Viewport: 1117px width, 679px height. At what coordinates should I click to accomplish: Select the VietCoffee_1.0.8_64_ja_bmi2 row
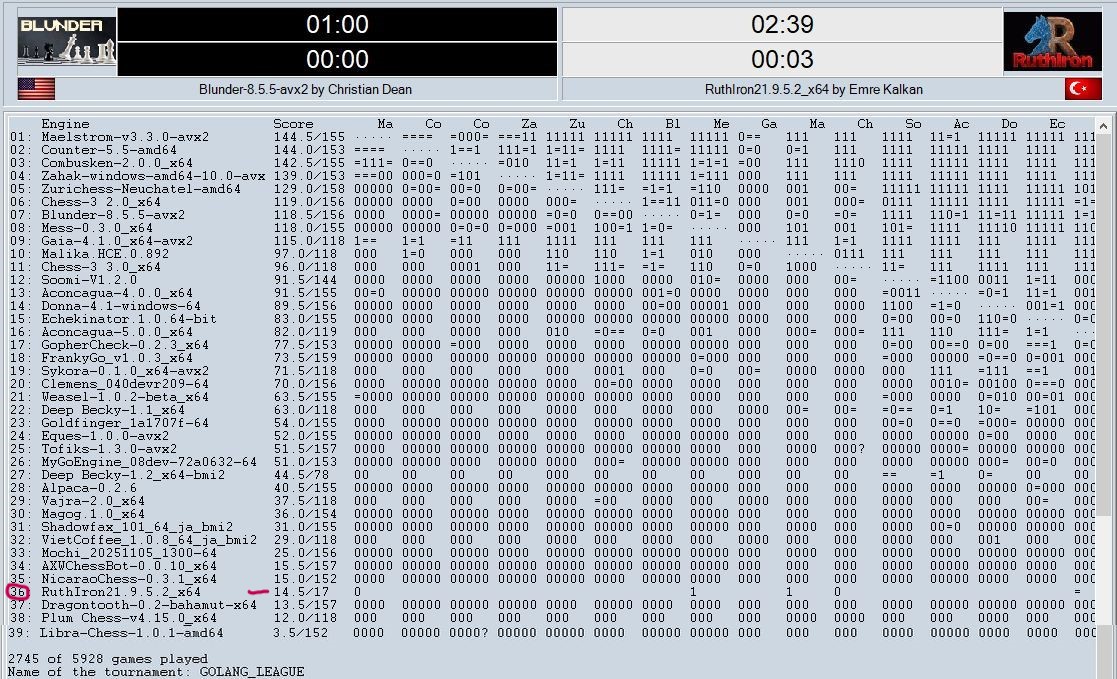pyautogui.click(x=552, y=540)
